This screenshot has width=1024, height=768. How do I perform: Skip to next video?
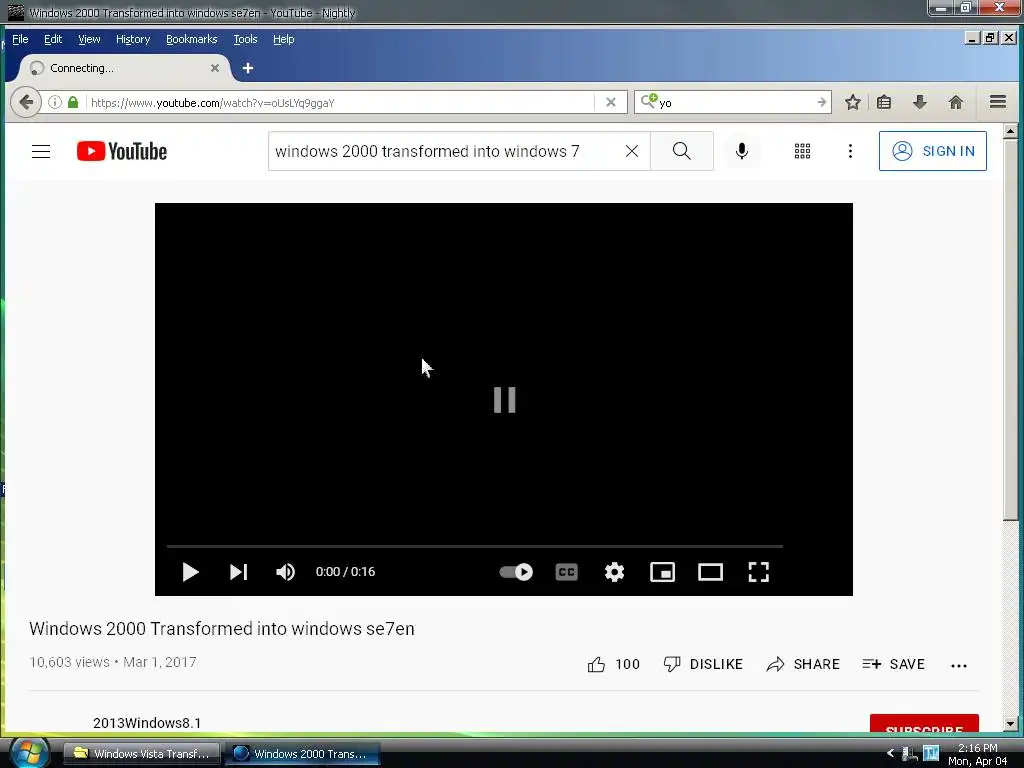238,572
